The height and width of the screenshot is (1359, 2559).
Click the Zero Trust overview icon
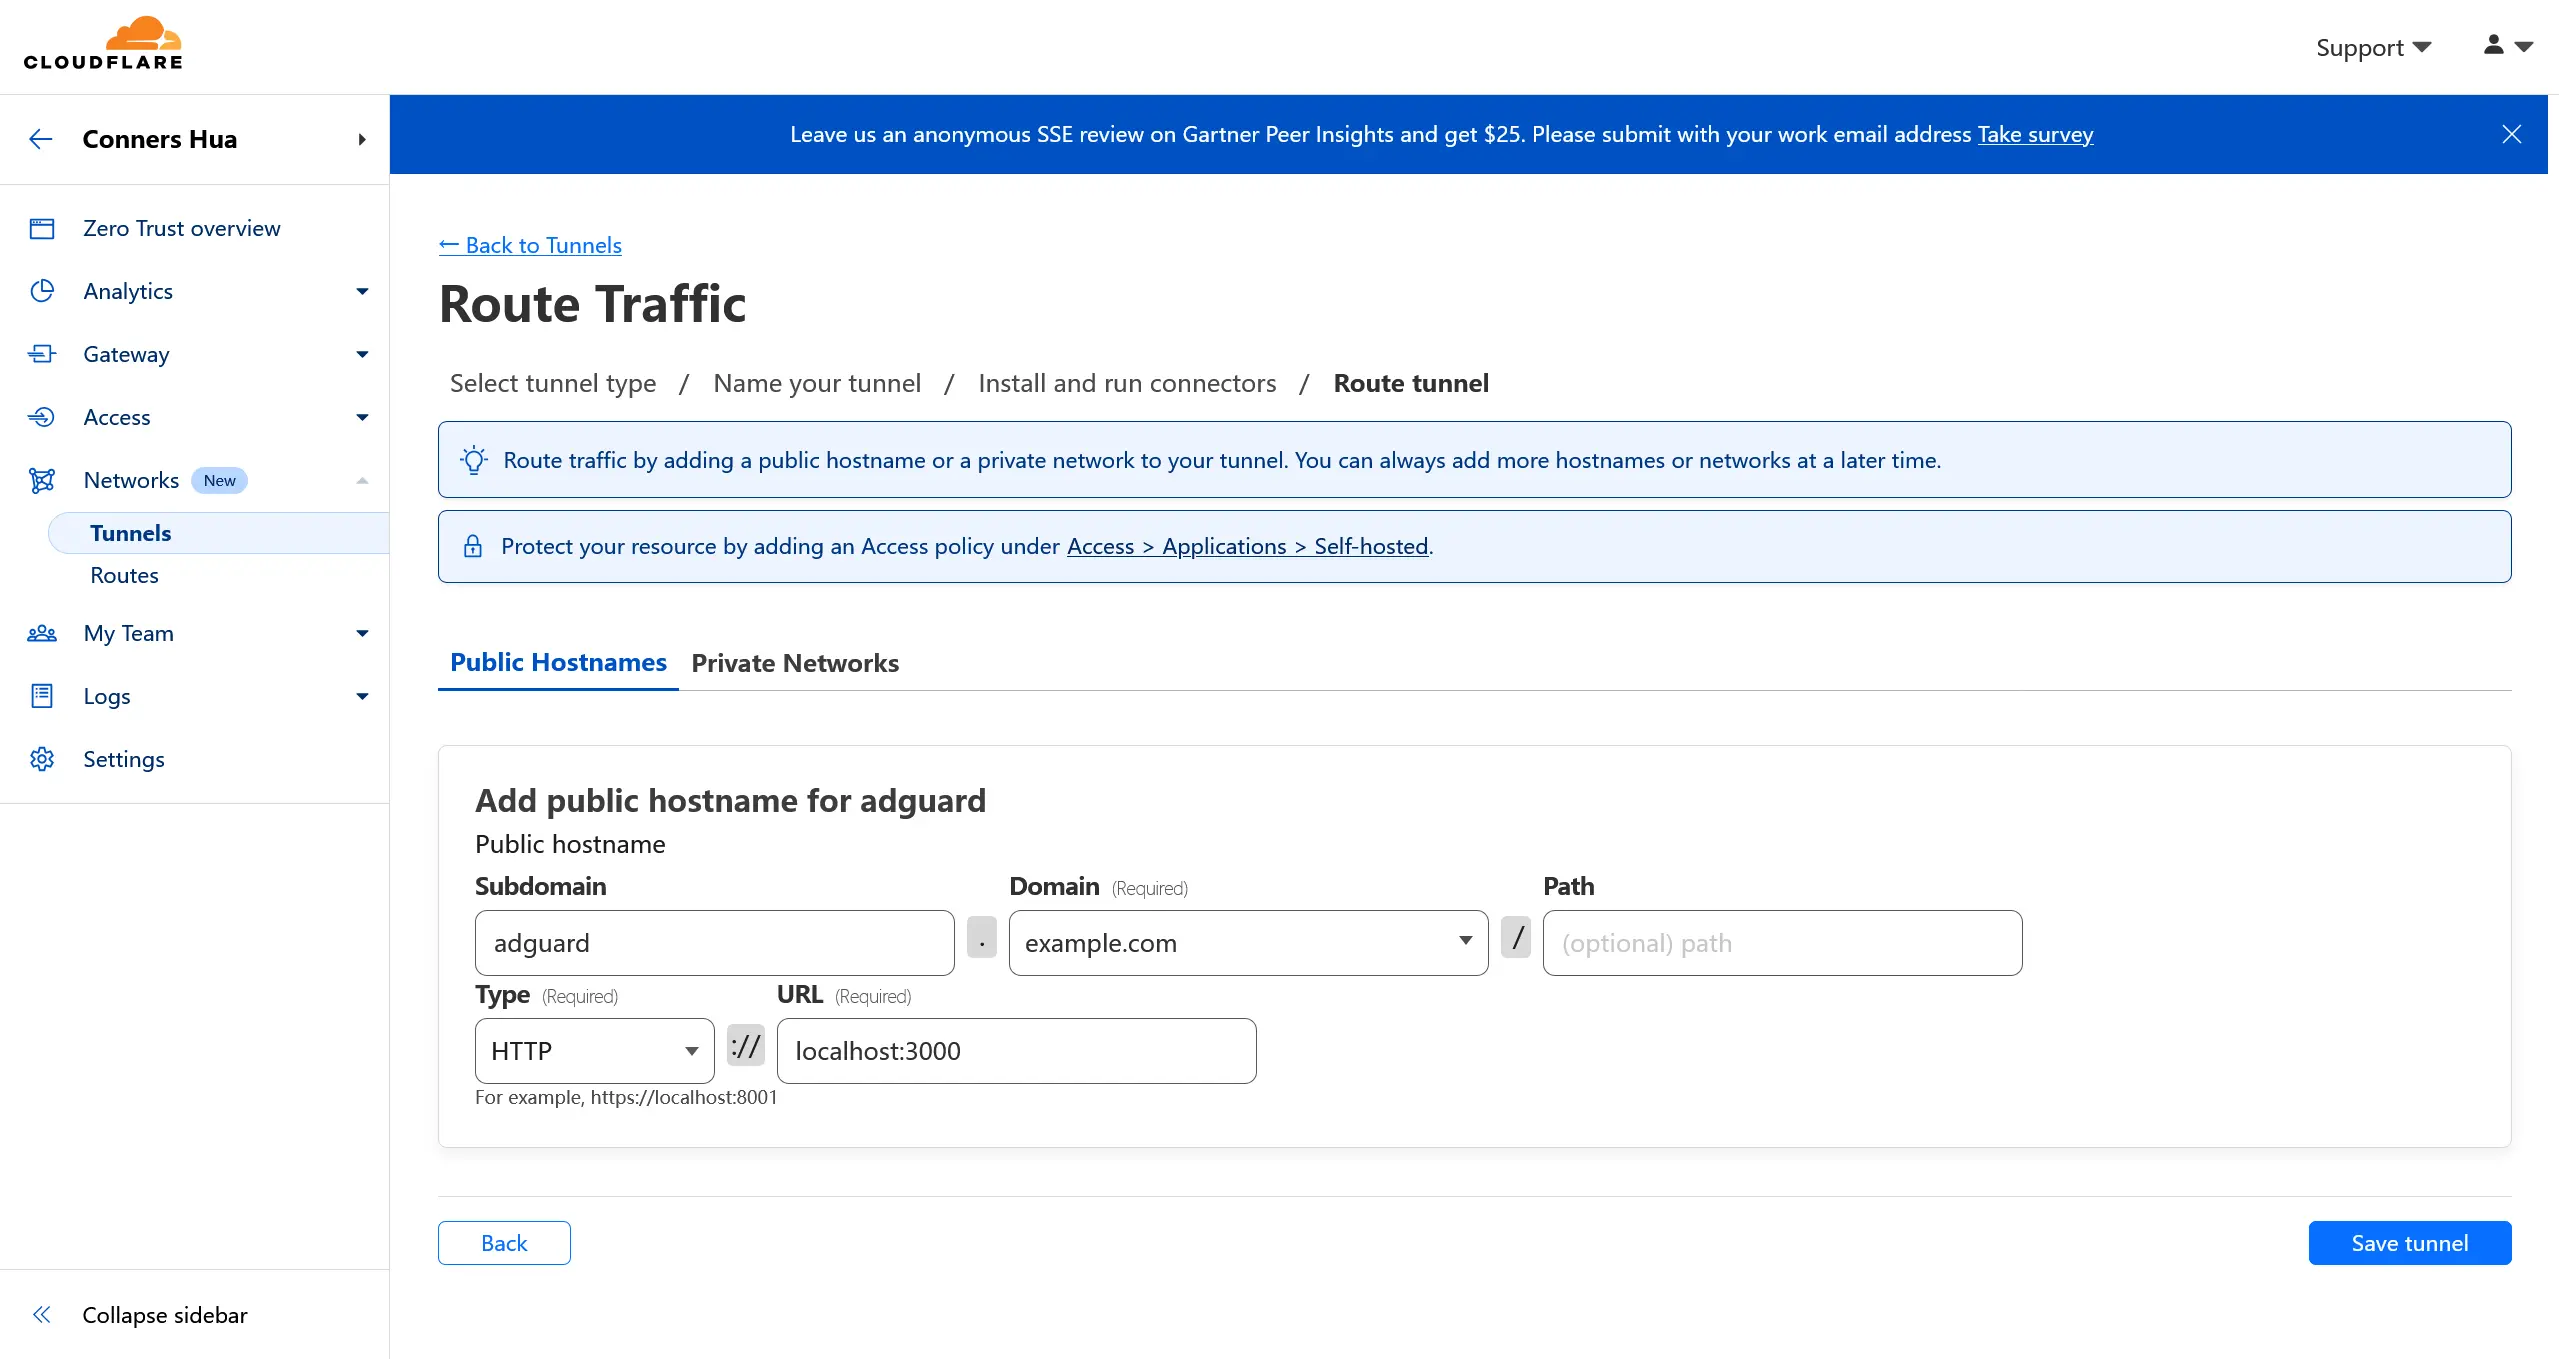click(x=42, y=229)
